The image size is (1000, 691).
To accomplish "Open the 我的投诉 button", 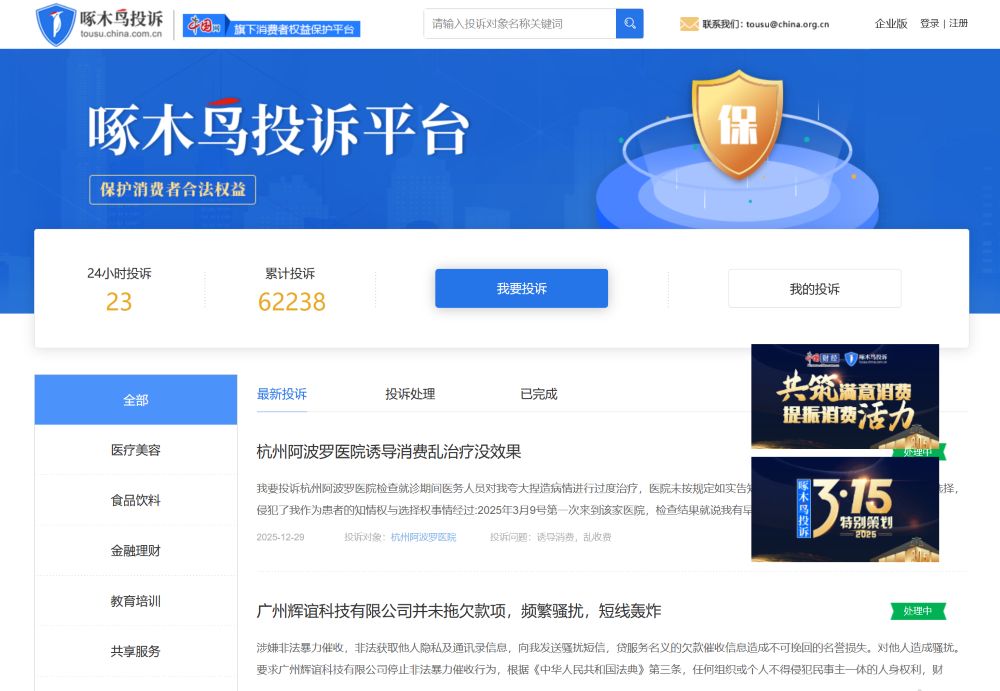I will [814, 289].
